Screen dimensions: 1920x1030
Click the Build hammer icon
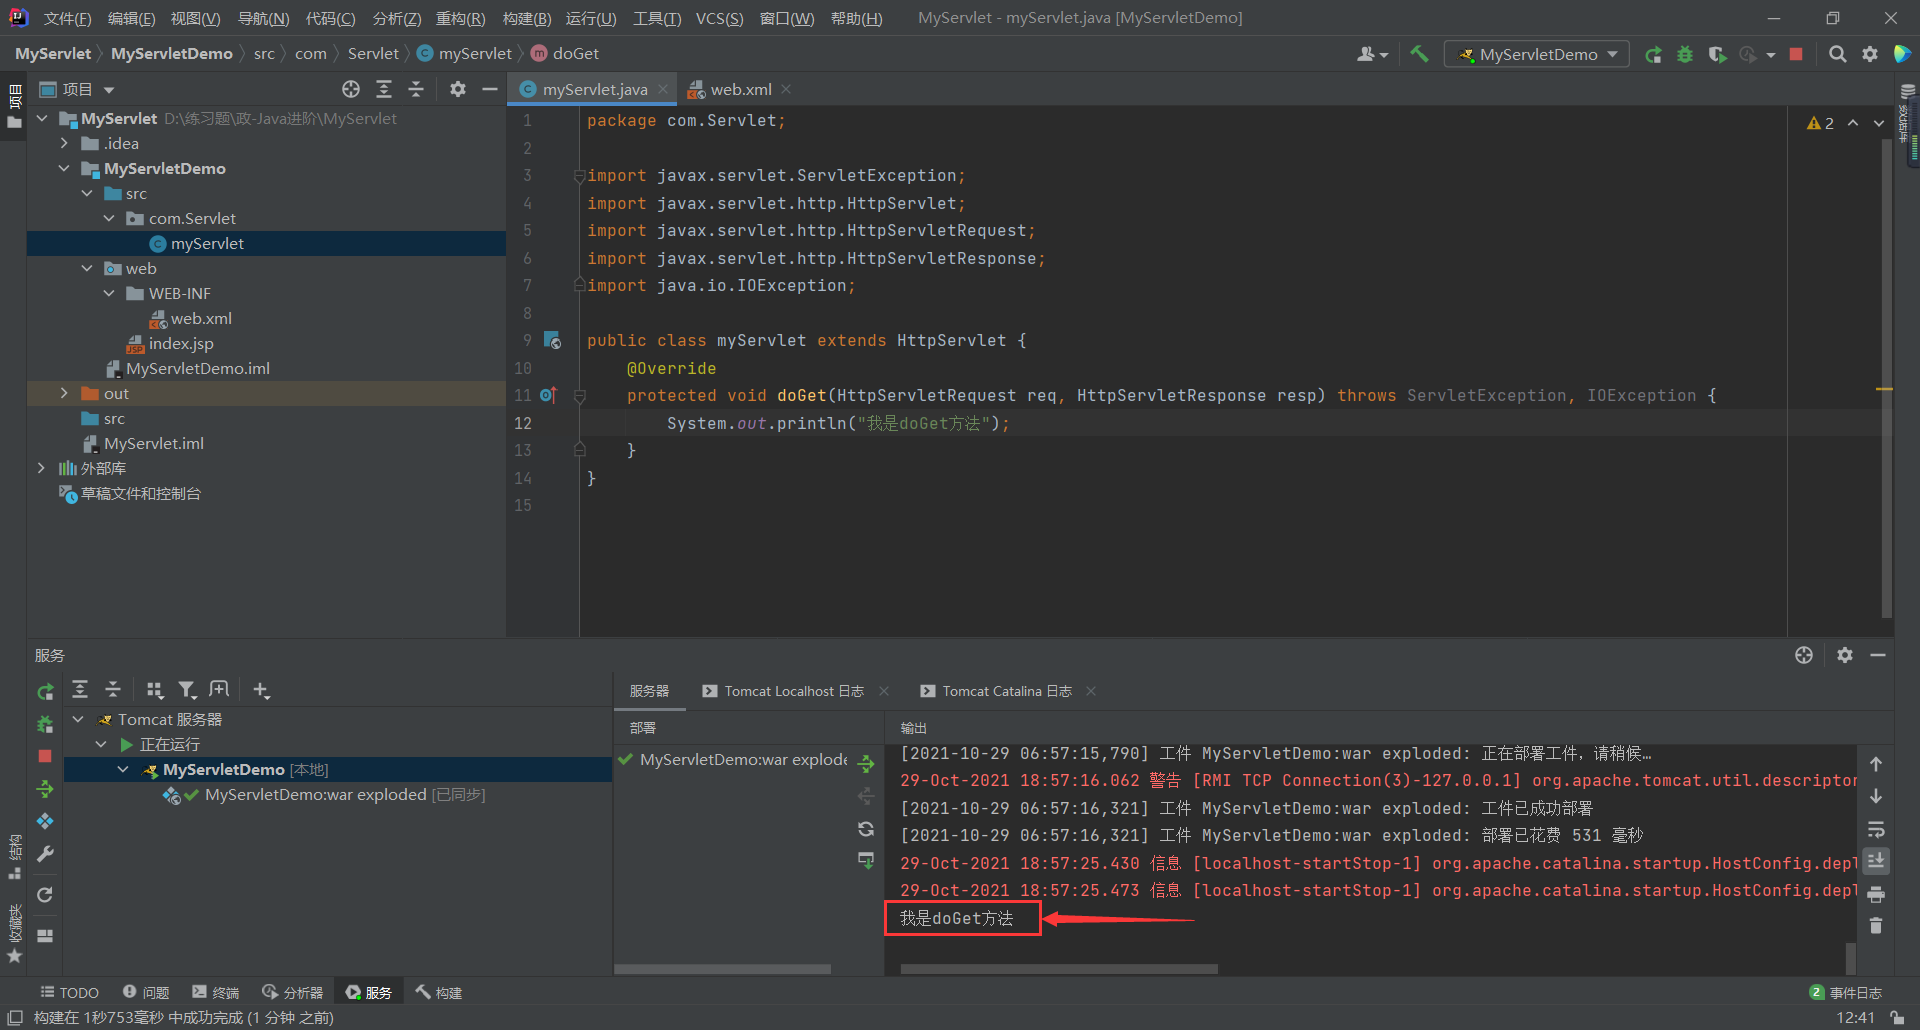[x=1419, y=53]
